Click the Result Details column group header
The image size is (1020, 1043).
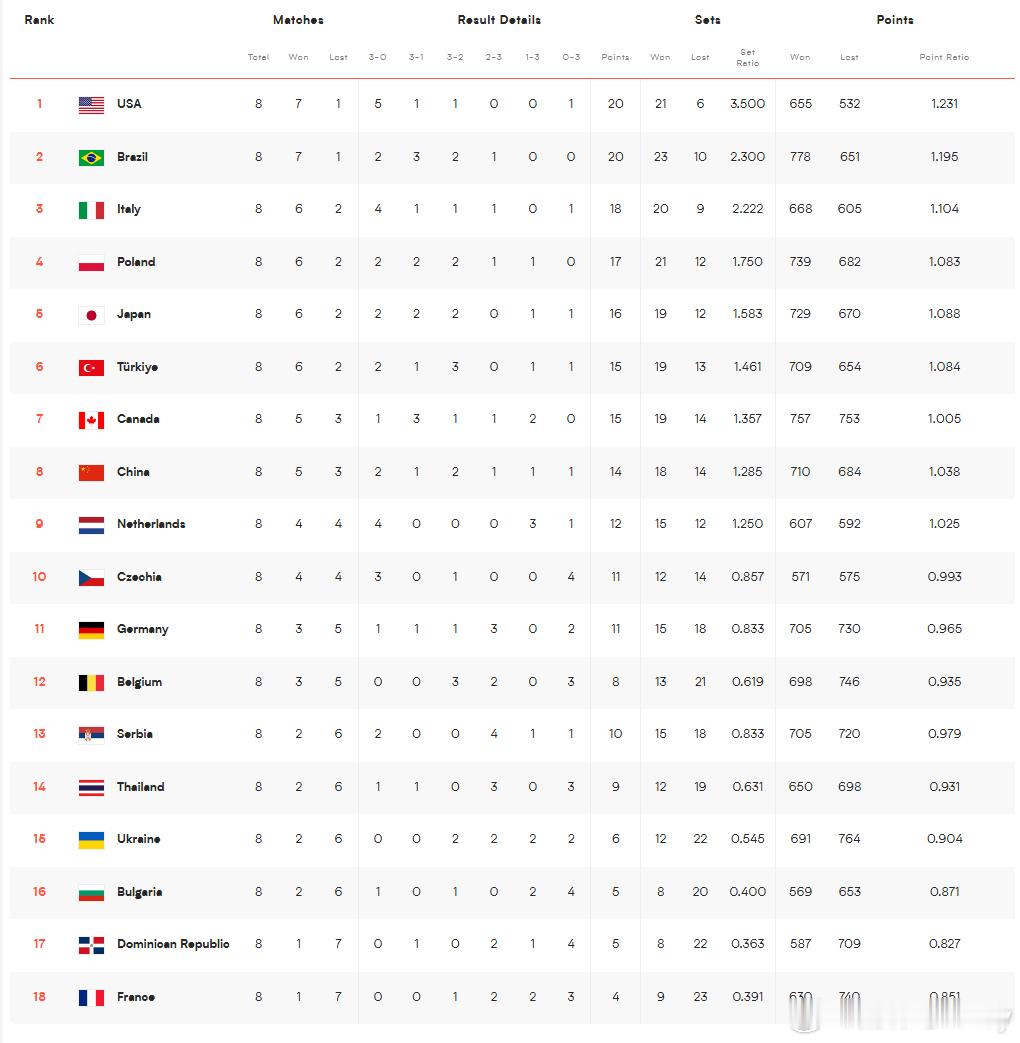[x=499, y=20]
